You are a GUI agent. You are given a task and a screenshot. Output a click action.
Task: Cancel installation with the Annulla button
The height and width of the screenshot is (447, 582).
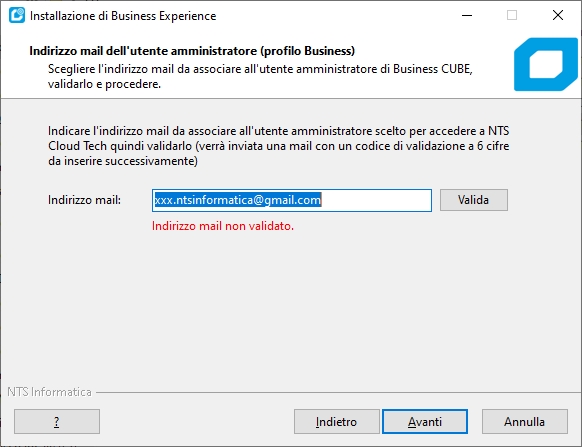(x=524, y=421)
